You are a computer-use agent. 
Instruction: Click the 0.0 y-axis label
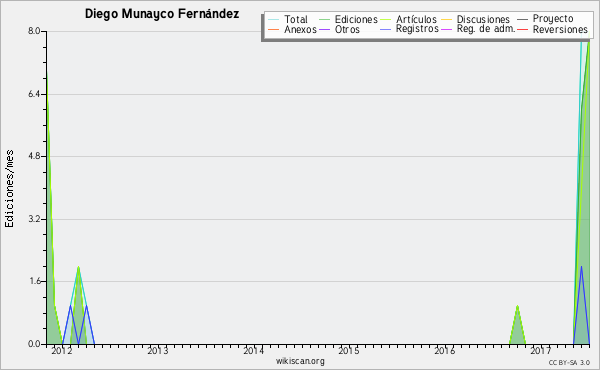click(x=34, y=344)
